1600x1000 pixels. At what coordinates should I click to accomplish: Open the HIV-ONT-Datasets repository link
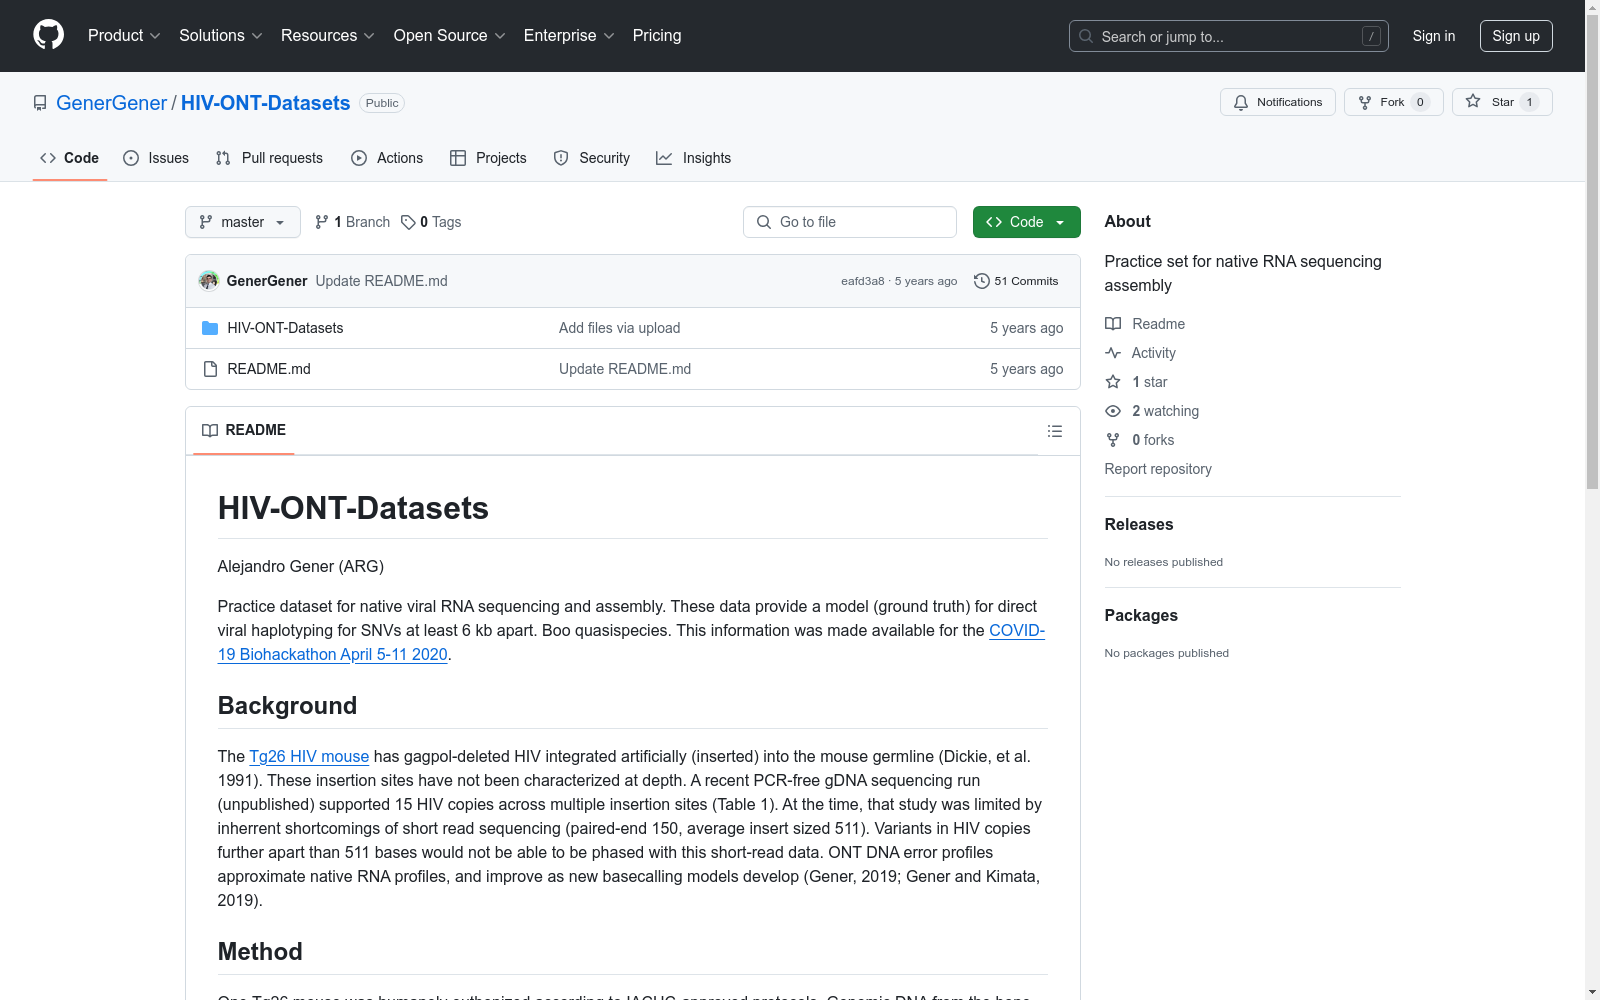point(265,103)
